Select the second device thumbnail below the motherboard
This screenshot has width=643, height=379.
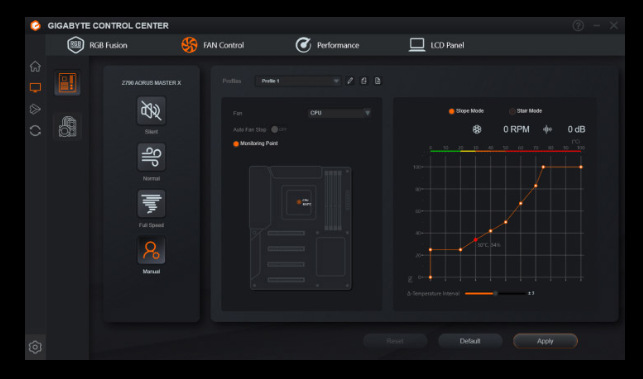tap(67, 126)
